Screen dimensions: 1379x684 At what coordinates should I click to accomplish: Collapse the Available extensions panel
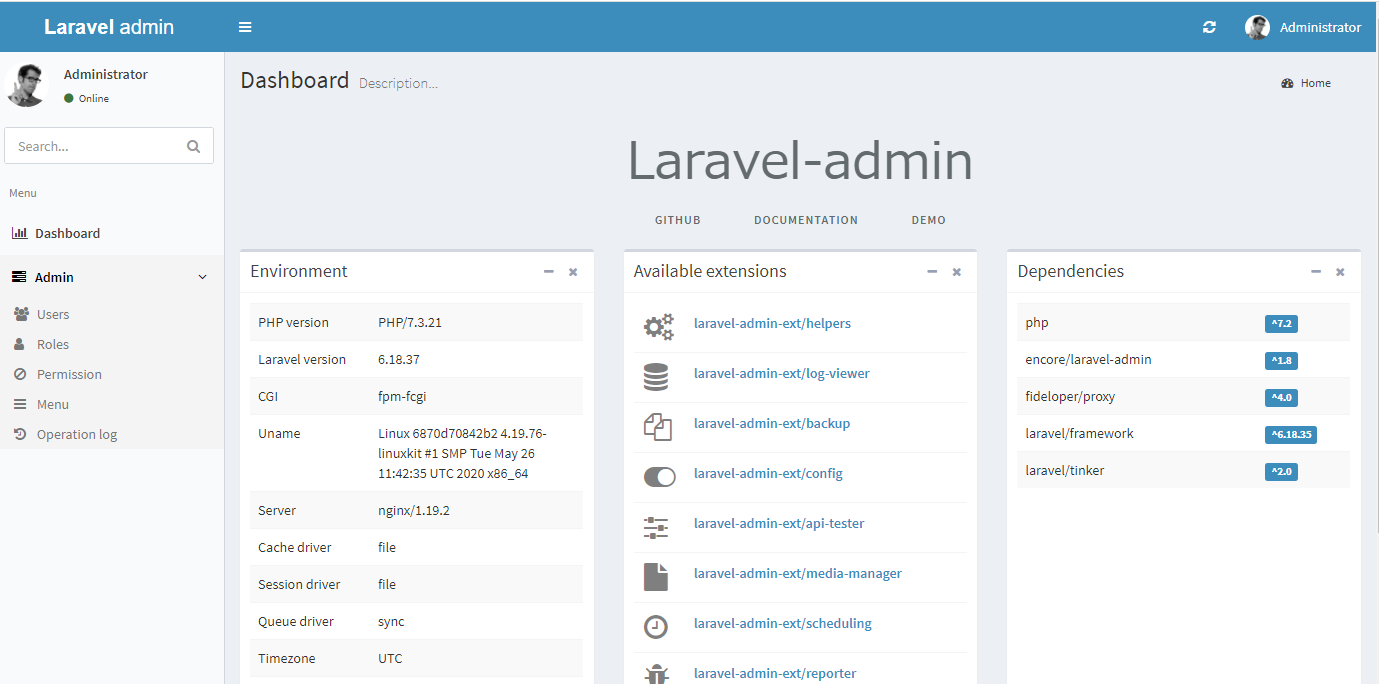point(932,271)
